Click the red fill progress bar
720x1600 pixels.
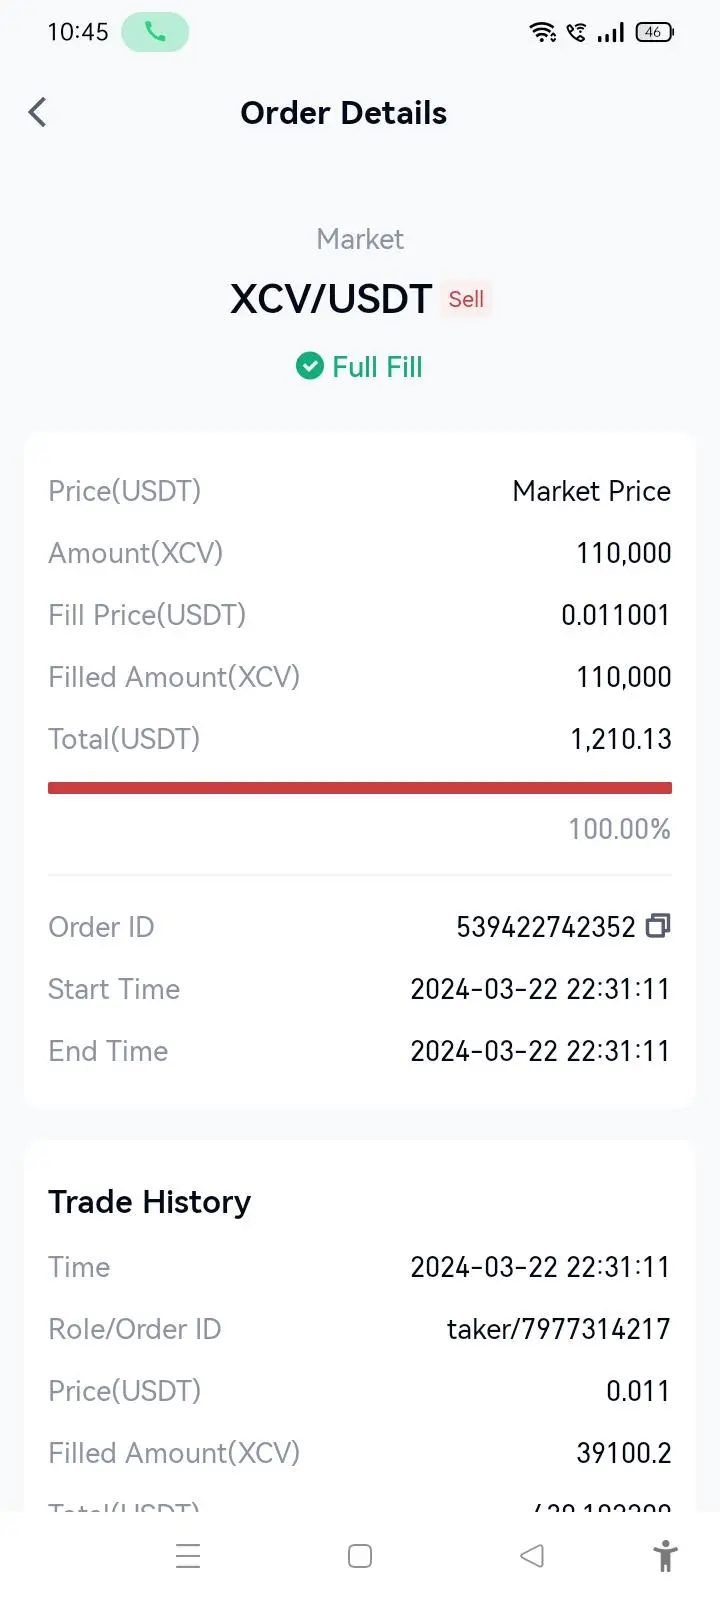pos(360,788)
